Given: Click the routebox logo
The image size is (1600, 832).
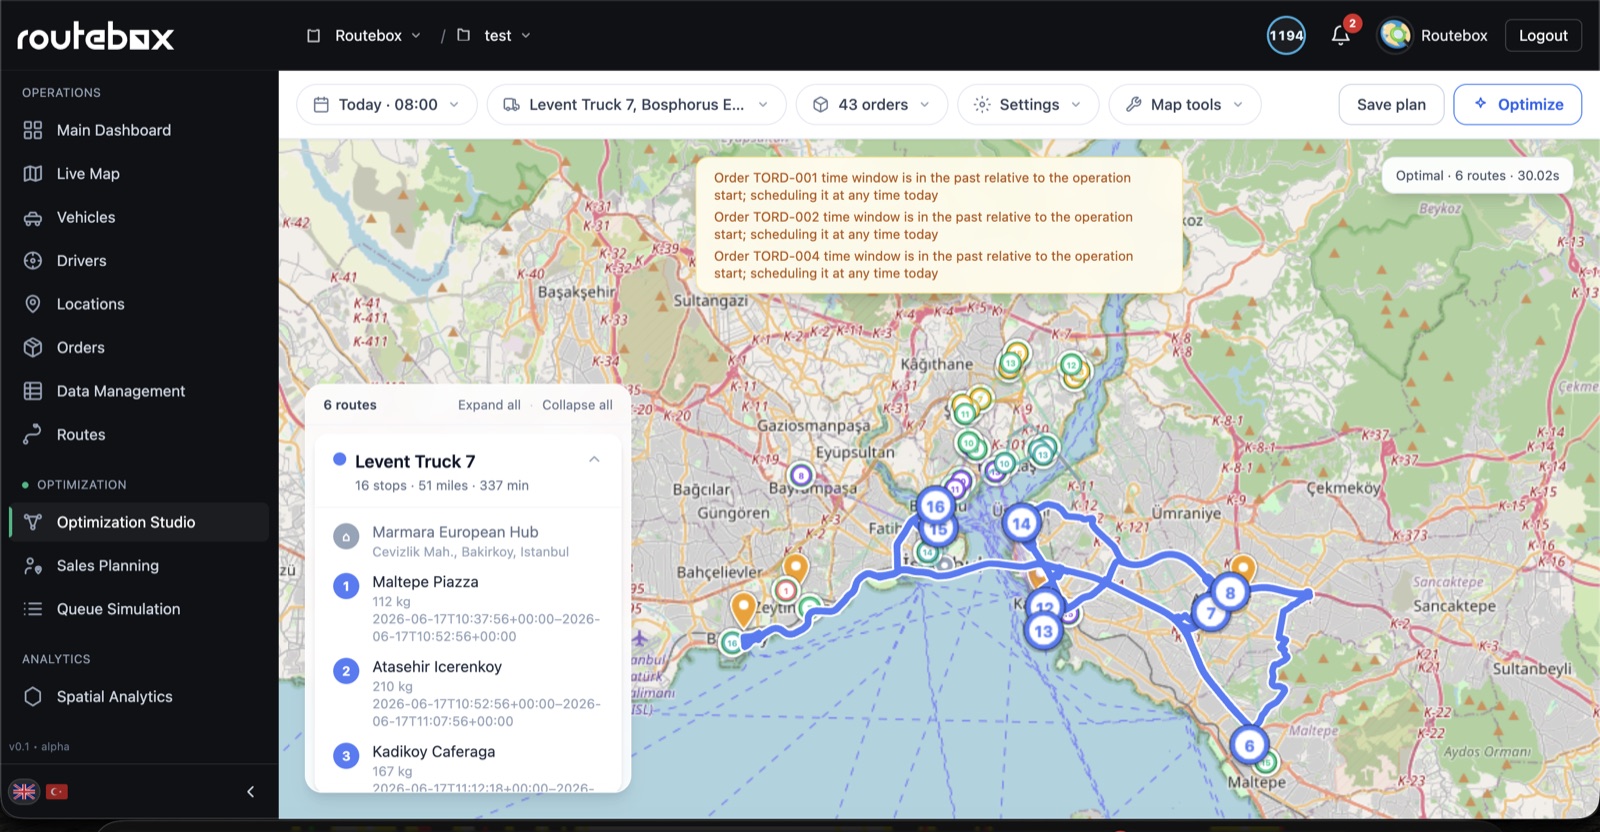Looking at the screenshot, I should coord(96,37).
